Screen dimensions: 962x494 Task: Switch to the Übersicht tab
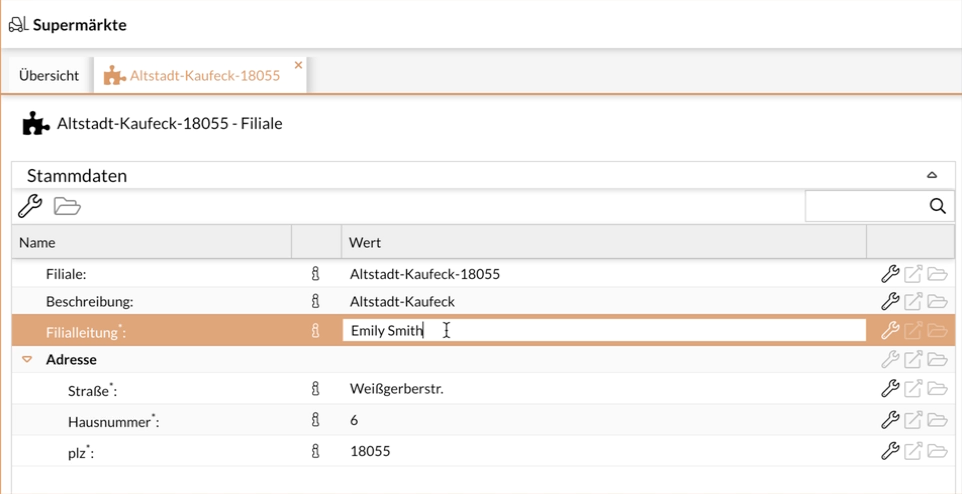[x=49, y=76]
